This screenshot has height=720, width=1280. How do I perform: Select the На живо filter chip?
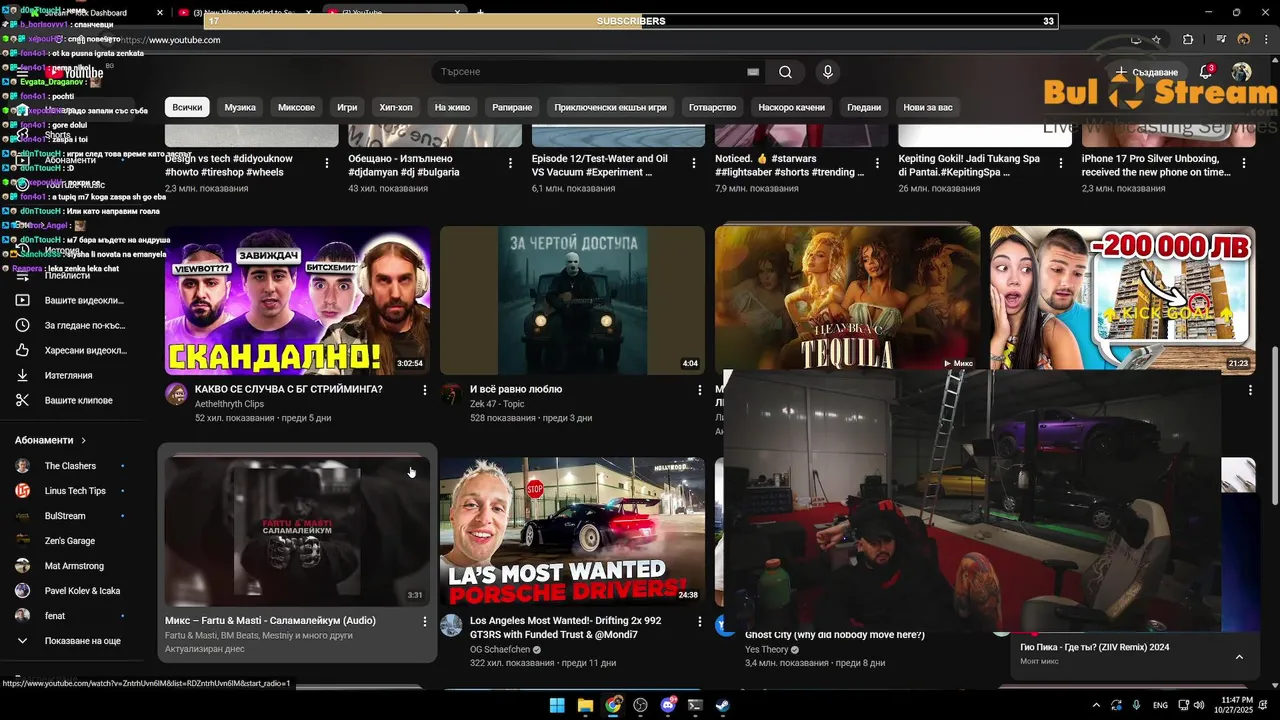pos(452,107)
